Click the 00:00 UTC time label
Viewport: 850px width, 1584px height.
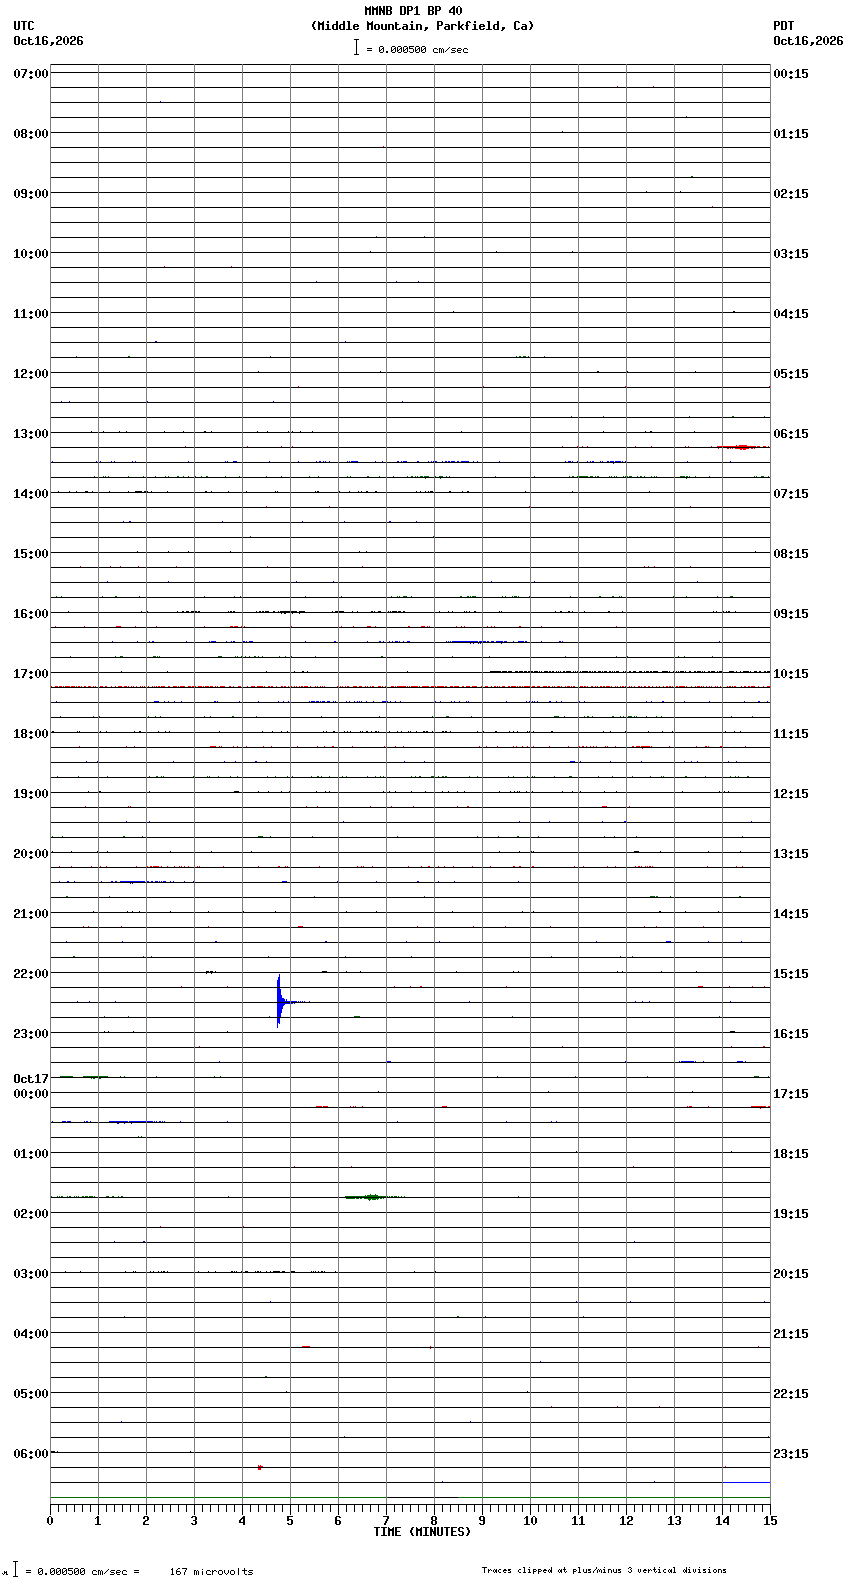[31, 1094]
